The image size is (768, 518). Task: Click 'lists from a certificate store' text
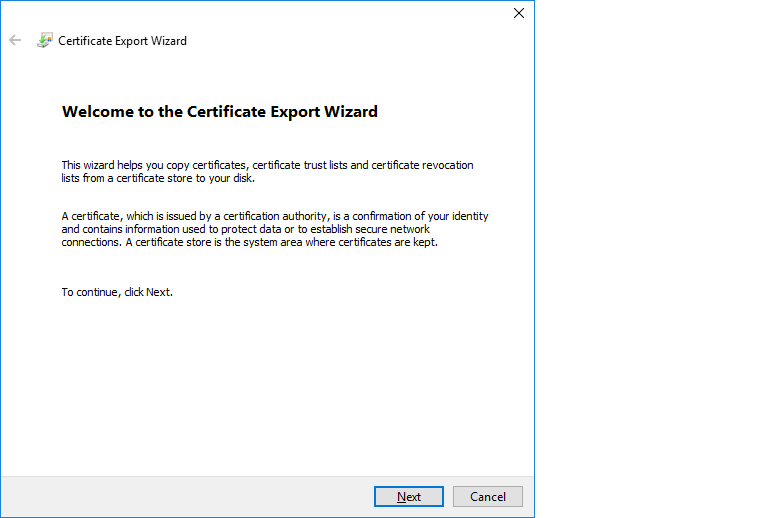click(131, 178)
